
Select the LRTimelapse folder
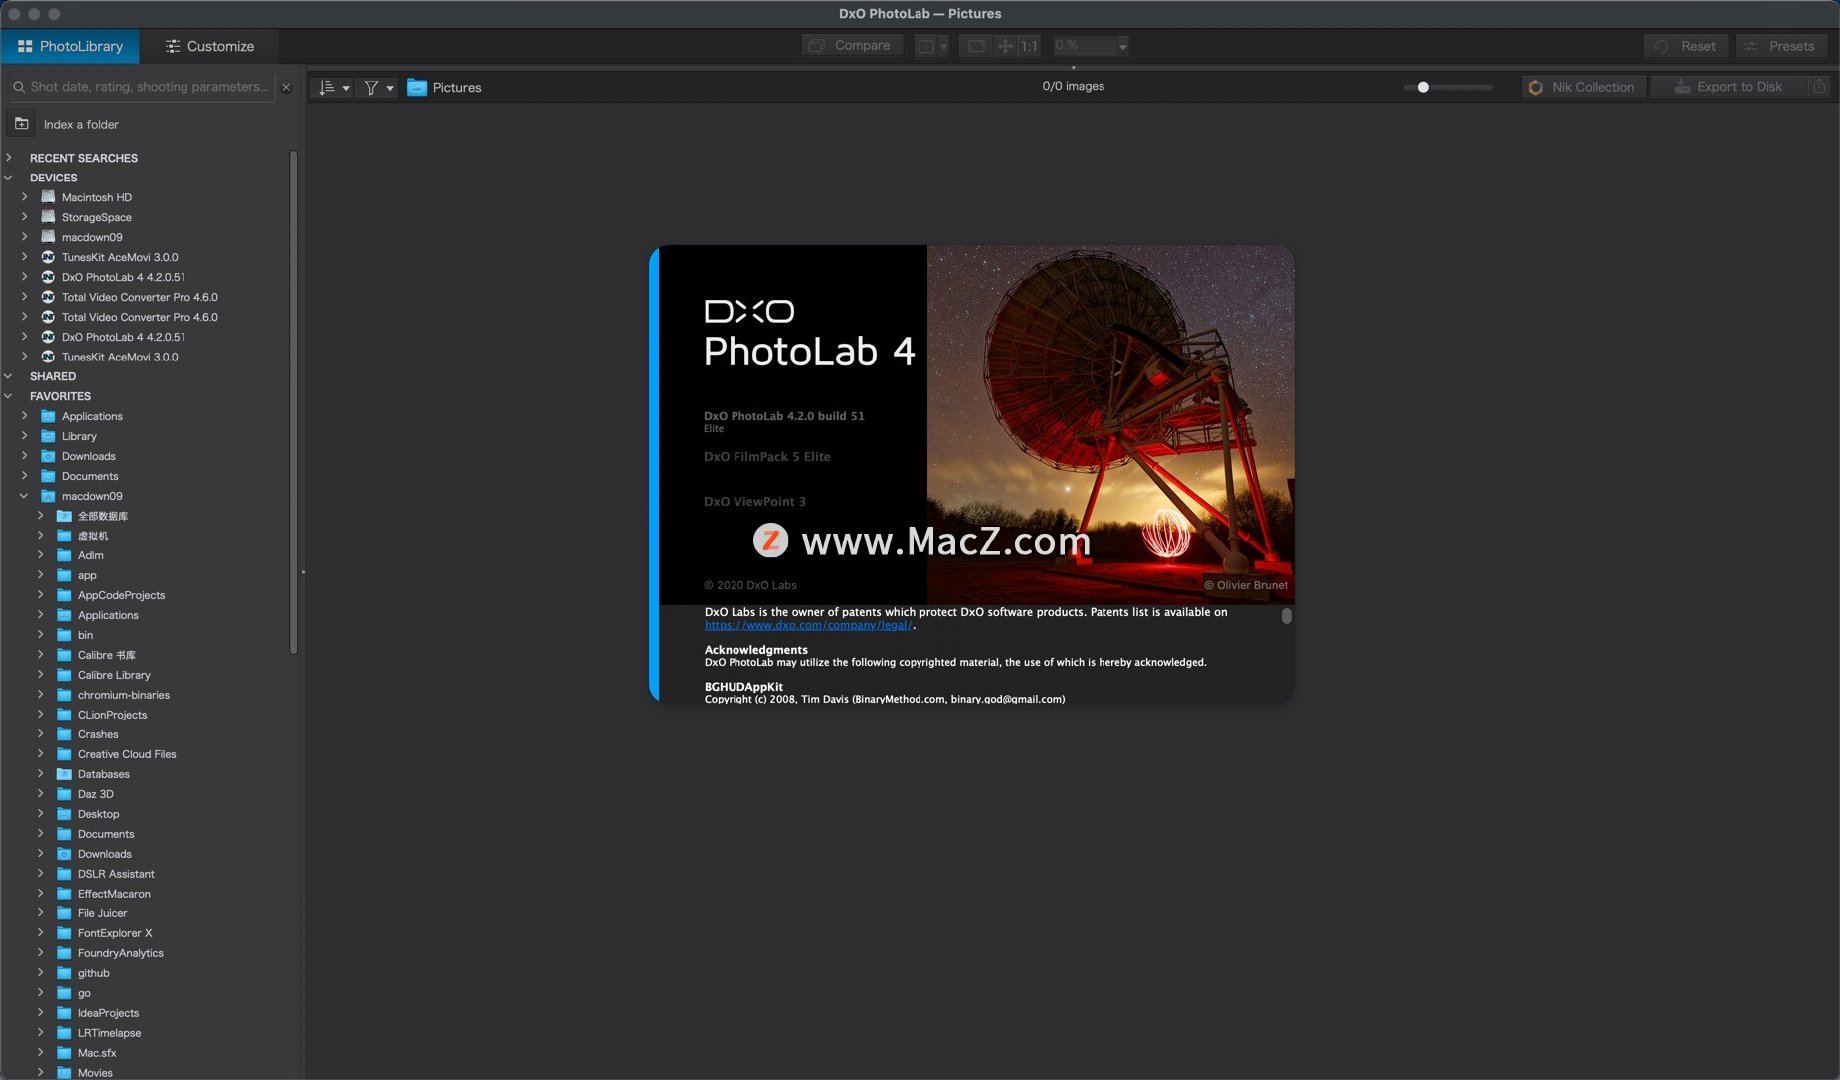pyautogui.click(x=109, y=1033)
